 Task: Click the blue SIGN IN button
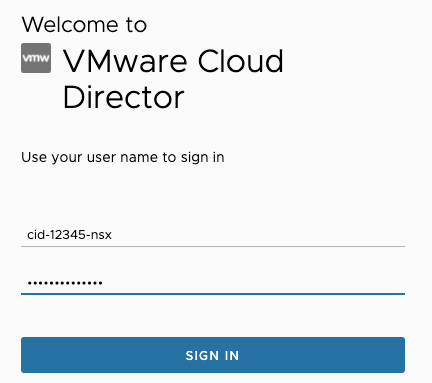[x=213, y=355]
